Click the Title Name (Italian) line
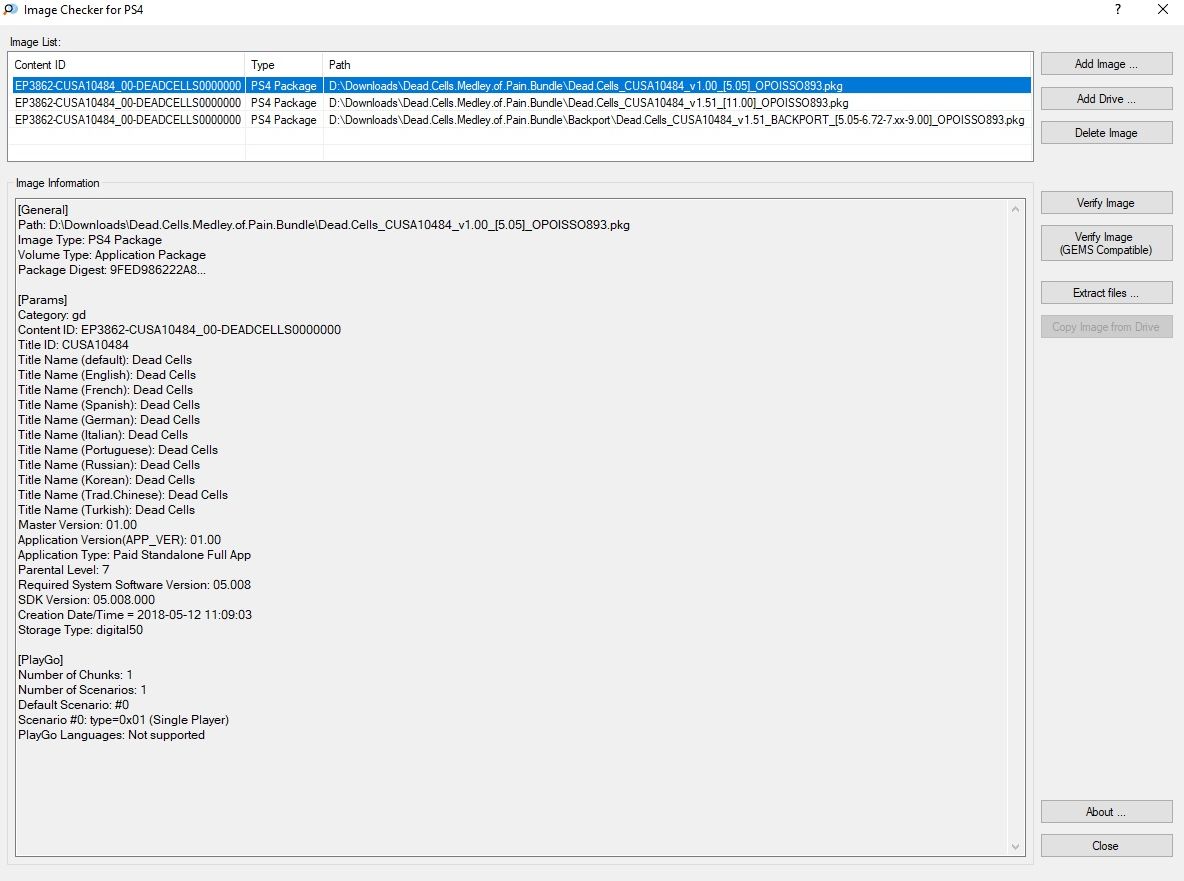The width and height of the screenshot is (1184, 881). (103, 435)
